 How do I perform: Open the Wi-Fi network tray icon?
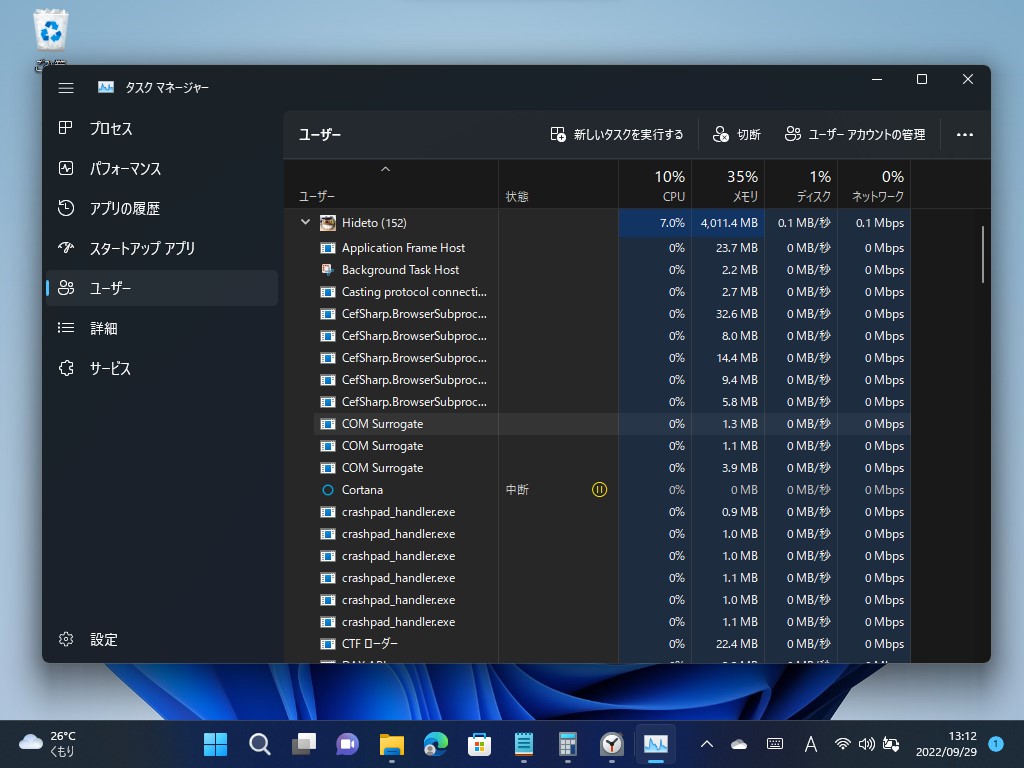click(x=842, y=744)
